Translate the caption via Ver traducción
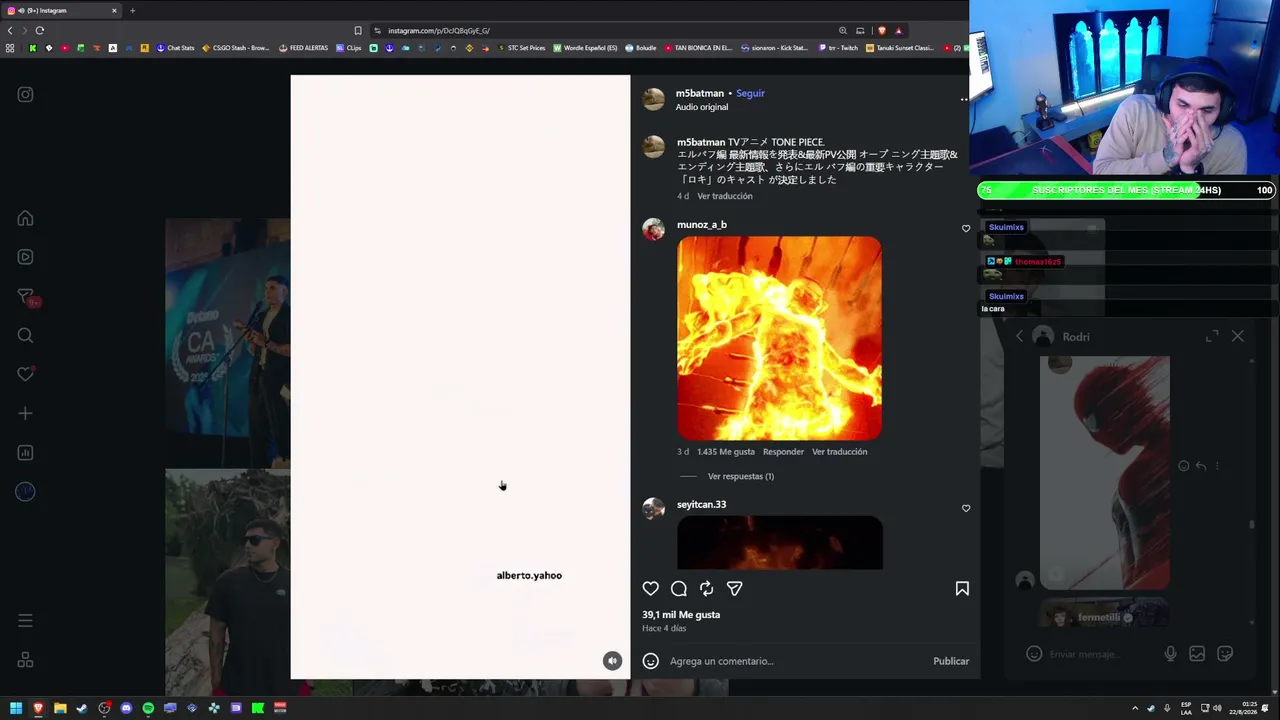This screenshot has width=1280, height=720. (725, 197)
